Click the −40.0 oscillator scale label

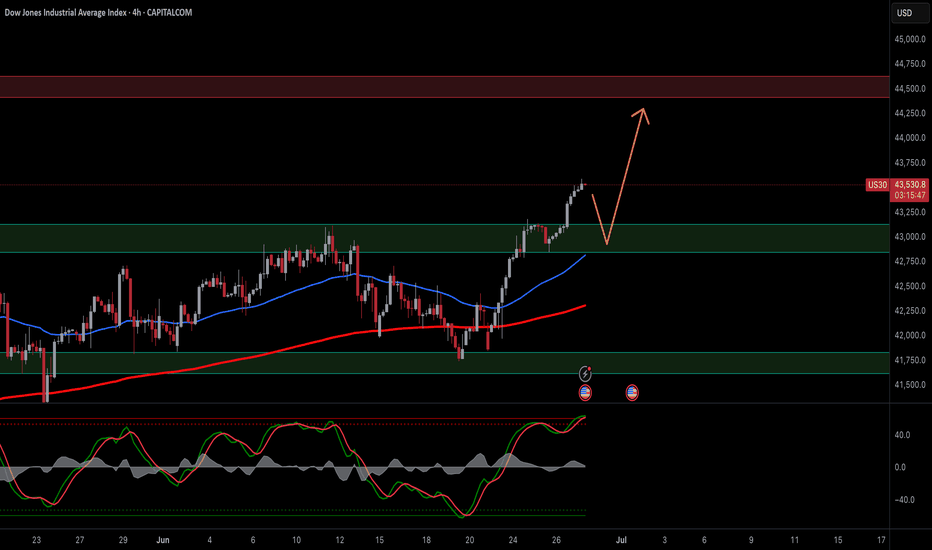tap(903, 500)
